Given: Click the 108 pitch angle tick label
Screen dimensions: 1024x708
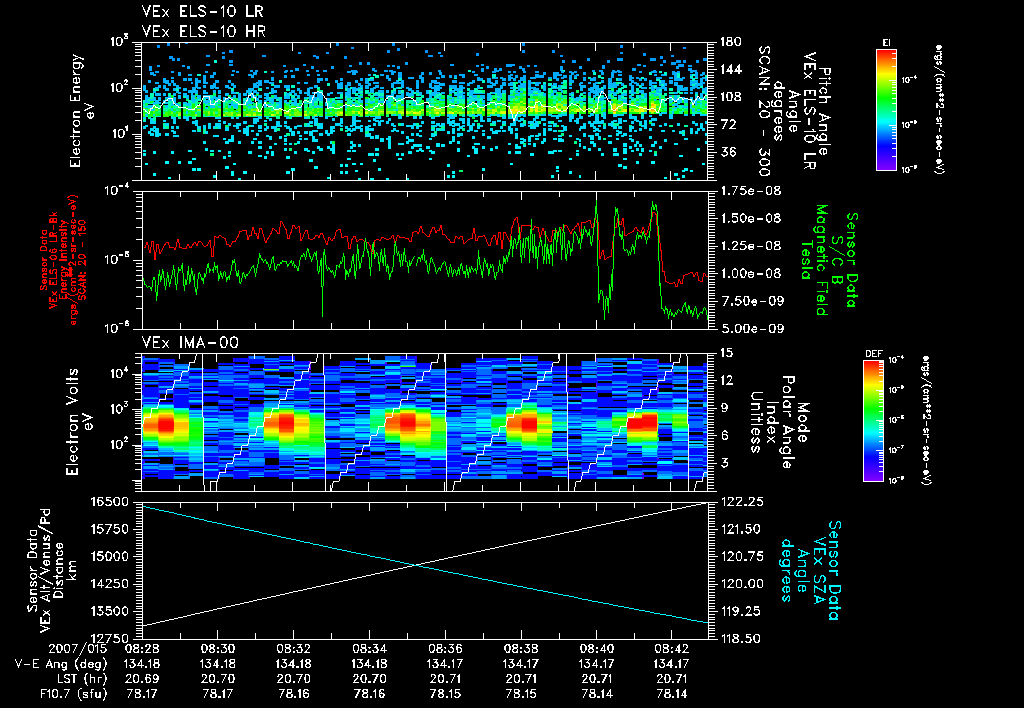Looking at the screenshot, I should click(730, 97).
